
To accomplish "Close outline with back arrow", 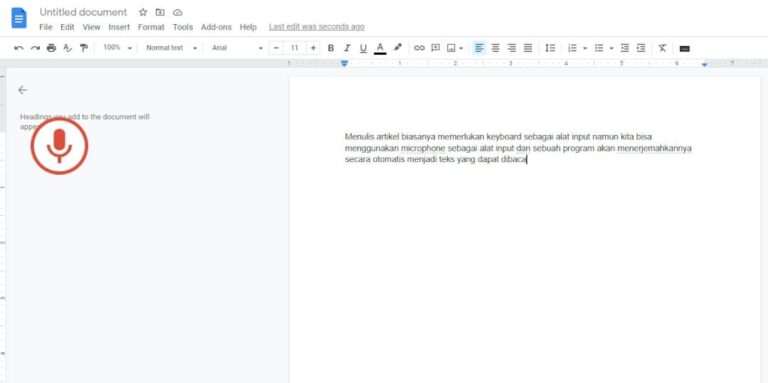I will (23, 90).
